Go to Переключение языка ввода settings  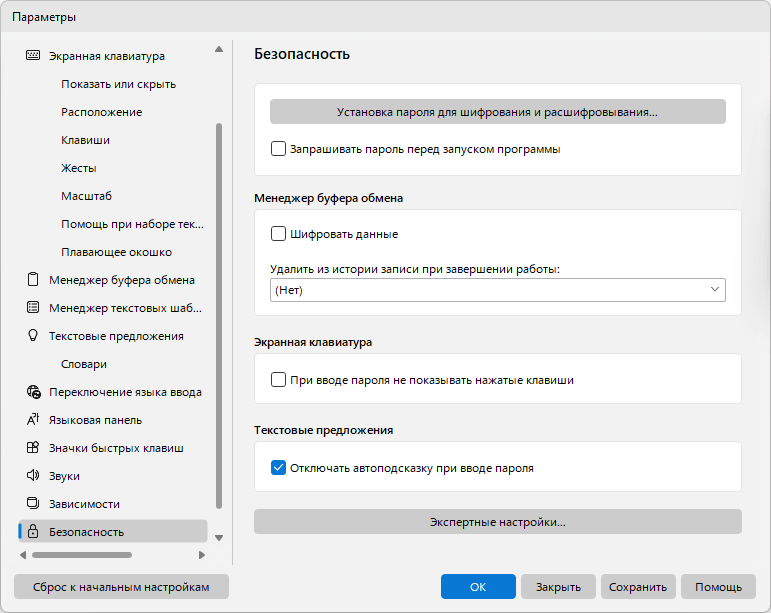(125, 392)
